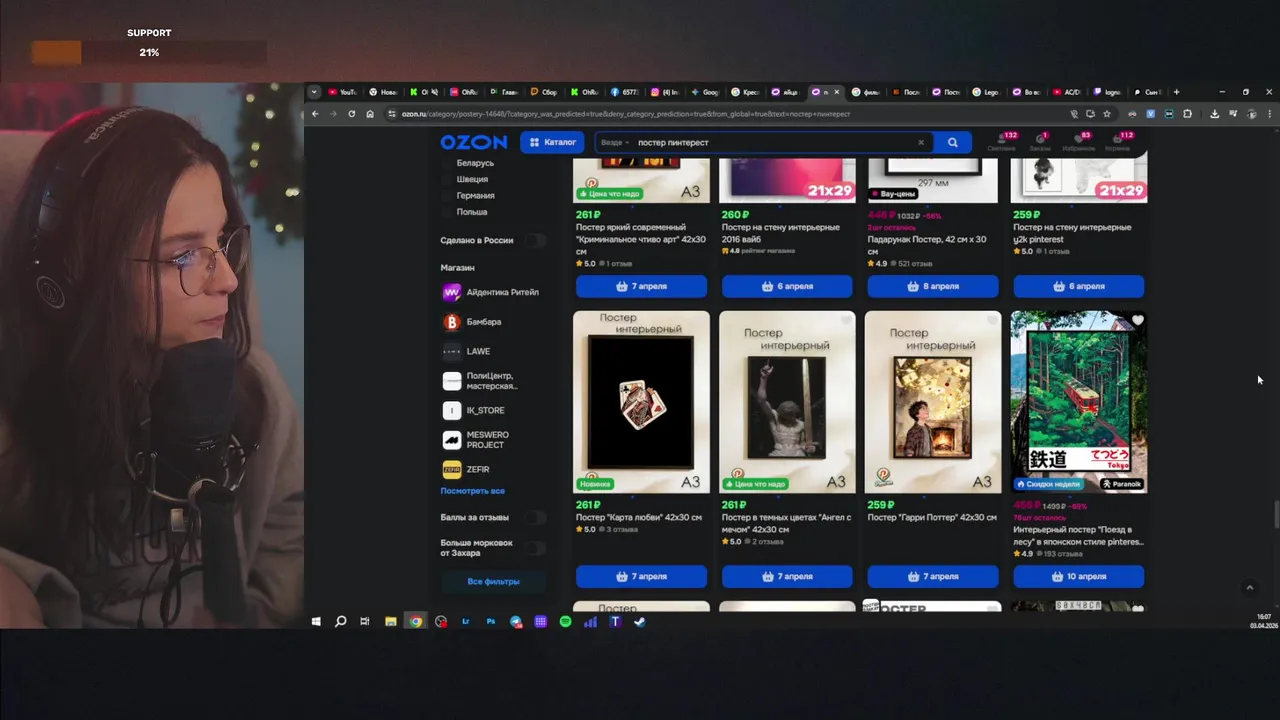The image size is (1280, 720).
Task: Open the browser home icon
Action: [x=370, y=114]
